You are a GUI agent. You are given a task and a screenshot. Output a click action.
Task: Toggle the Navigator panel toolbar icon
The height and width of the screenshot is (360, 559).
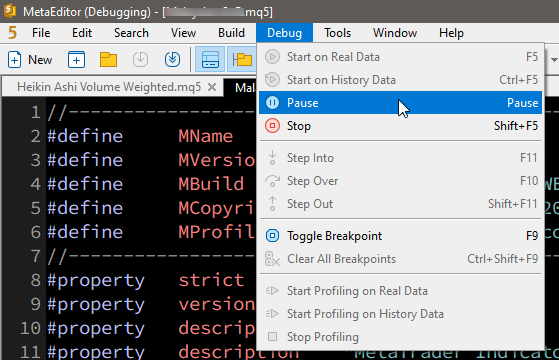click(210, 60)
